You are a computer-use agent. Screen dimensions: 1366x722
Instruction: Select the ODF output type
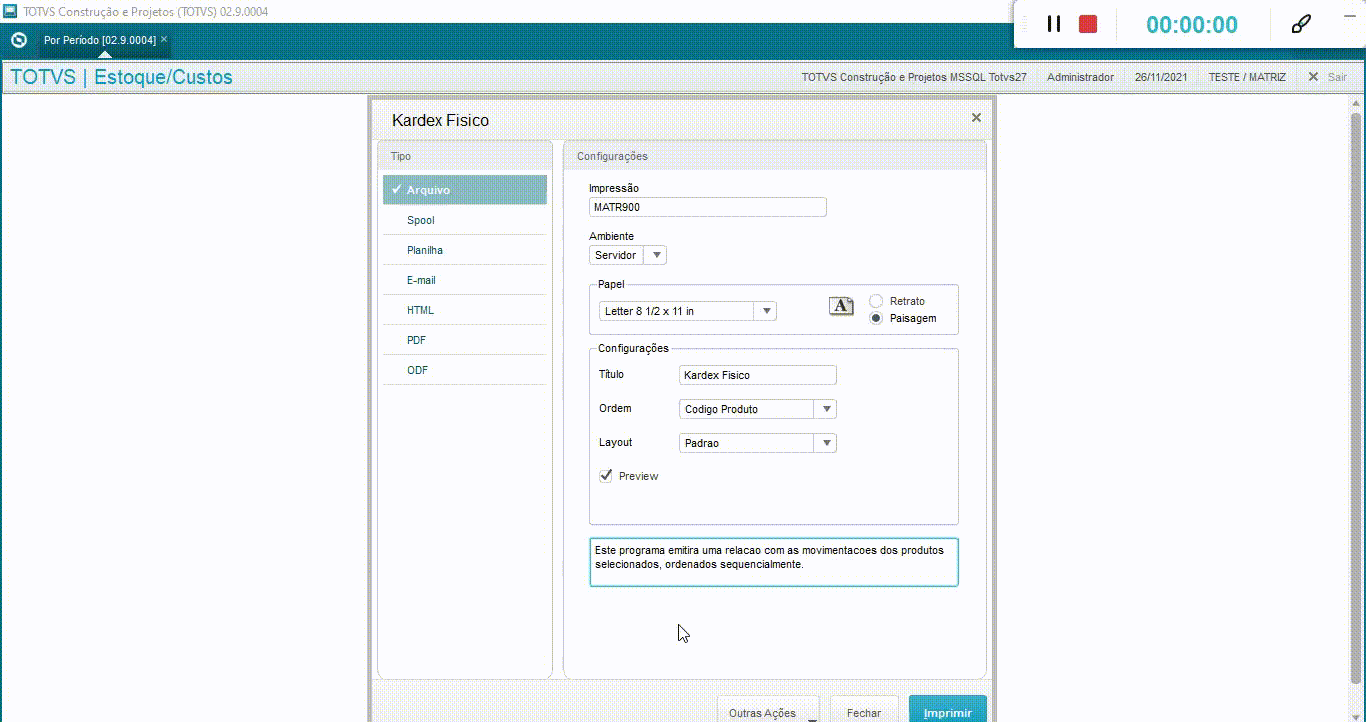[465, 370]
